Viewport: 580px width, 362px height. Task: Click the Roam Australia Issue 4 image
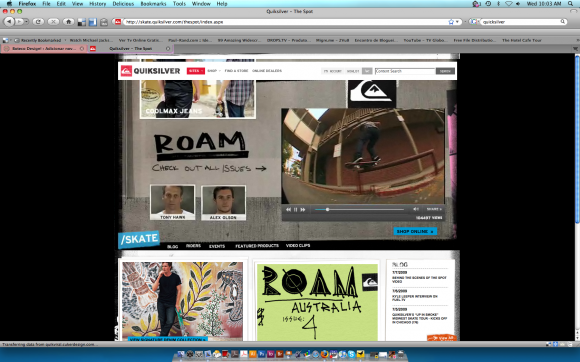[x=317, y=302]
